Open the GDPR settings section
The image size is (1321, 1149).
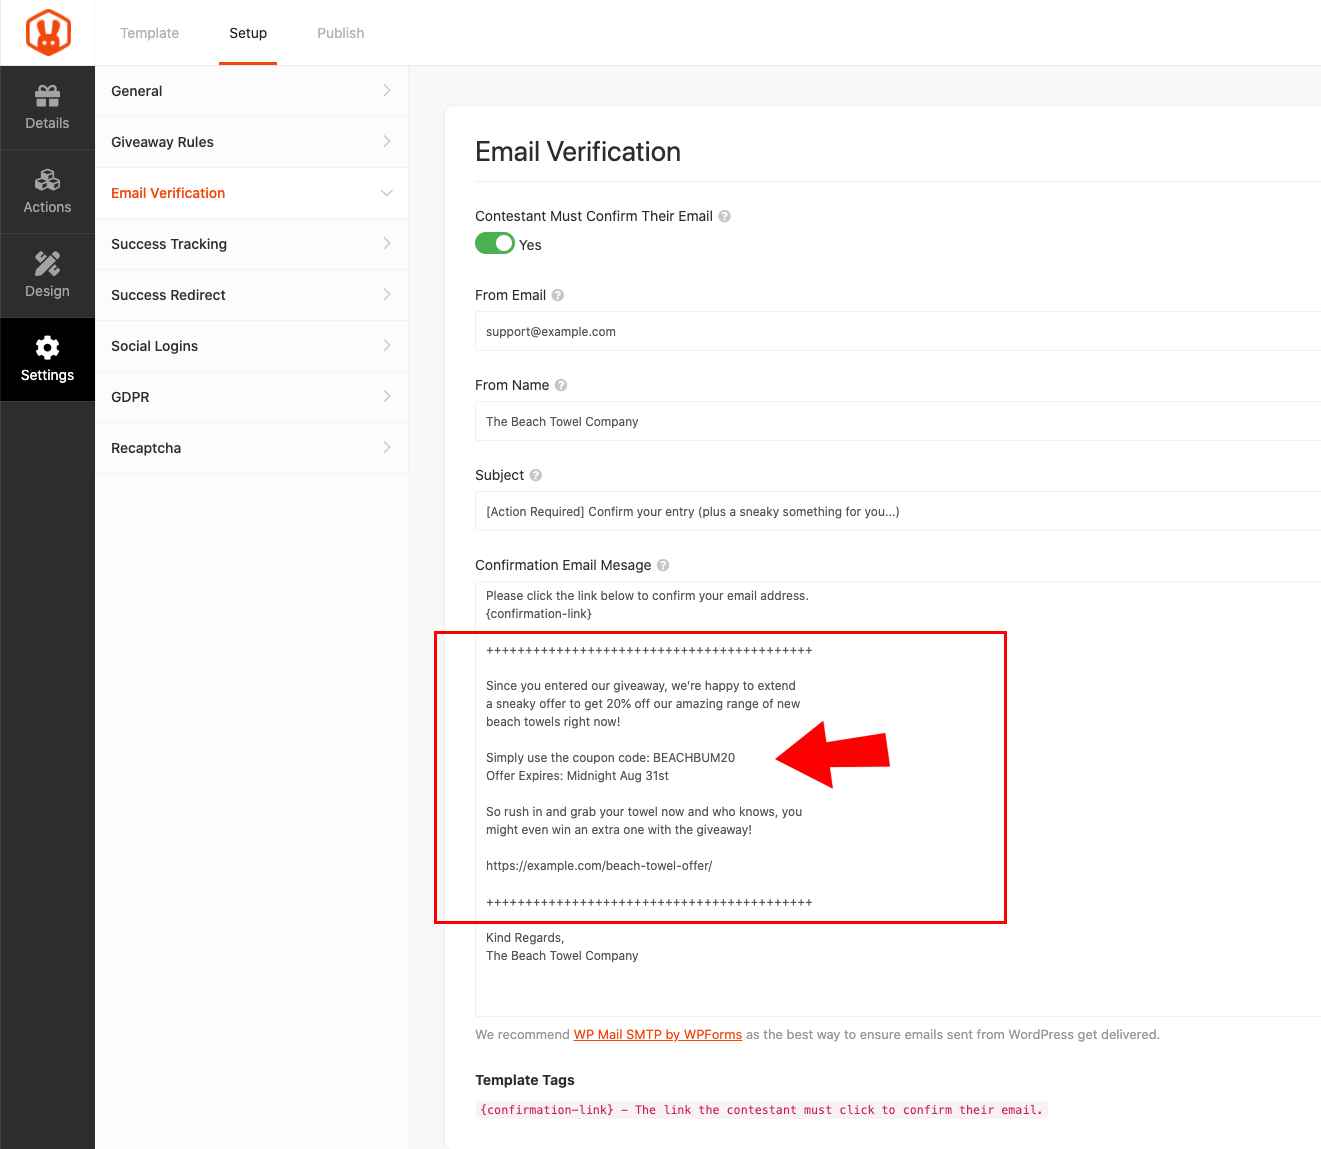click(251, 397)
